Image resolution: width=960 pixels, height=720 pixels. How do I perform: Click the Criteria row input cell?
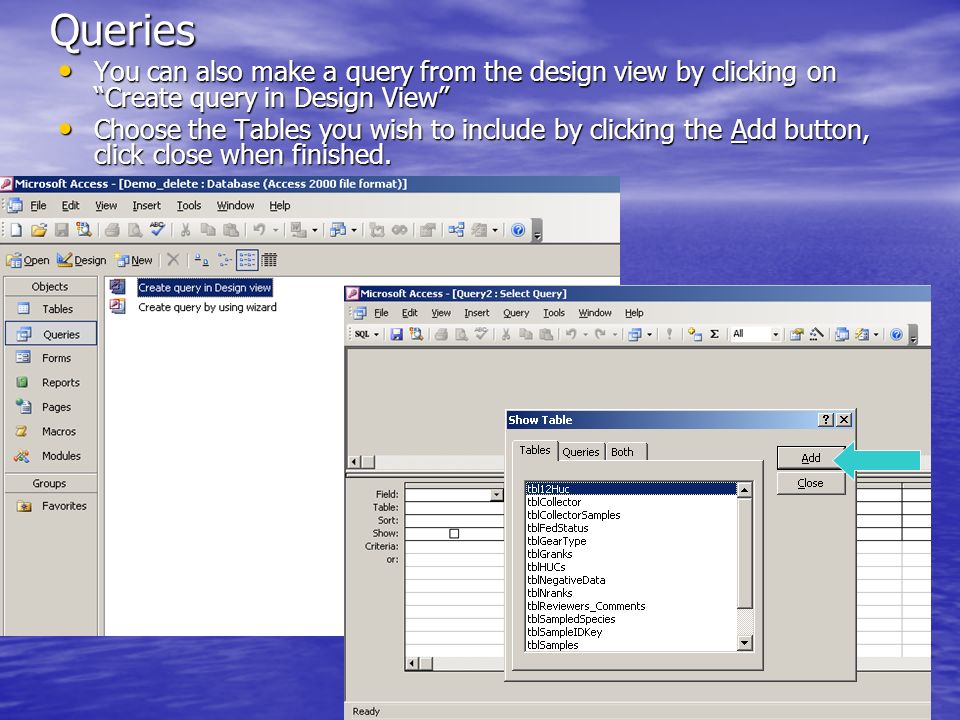454,547
